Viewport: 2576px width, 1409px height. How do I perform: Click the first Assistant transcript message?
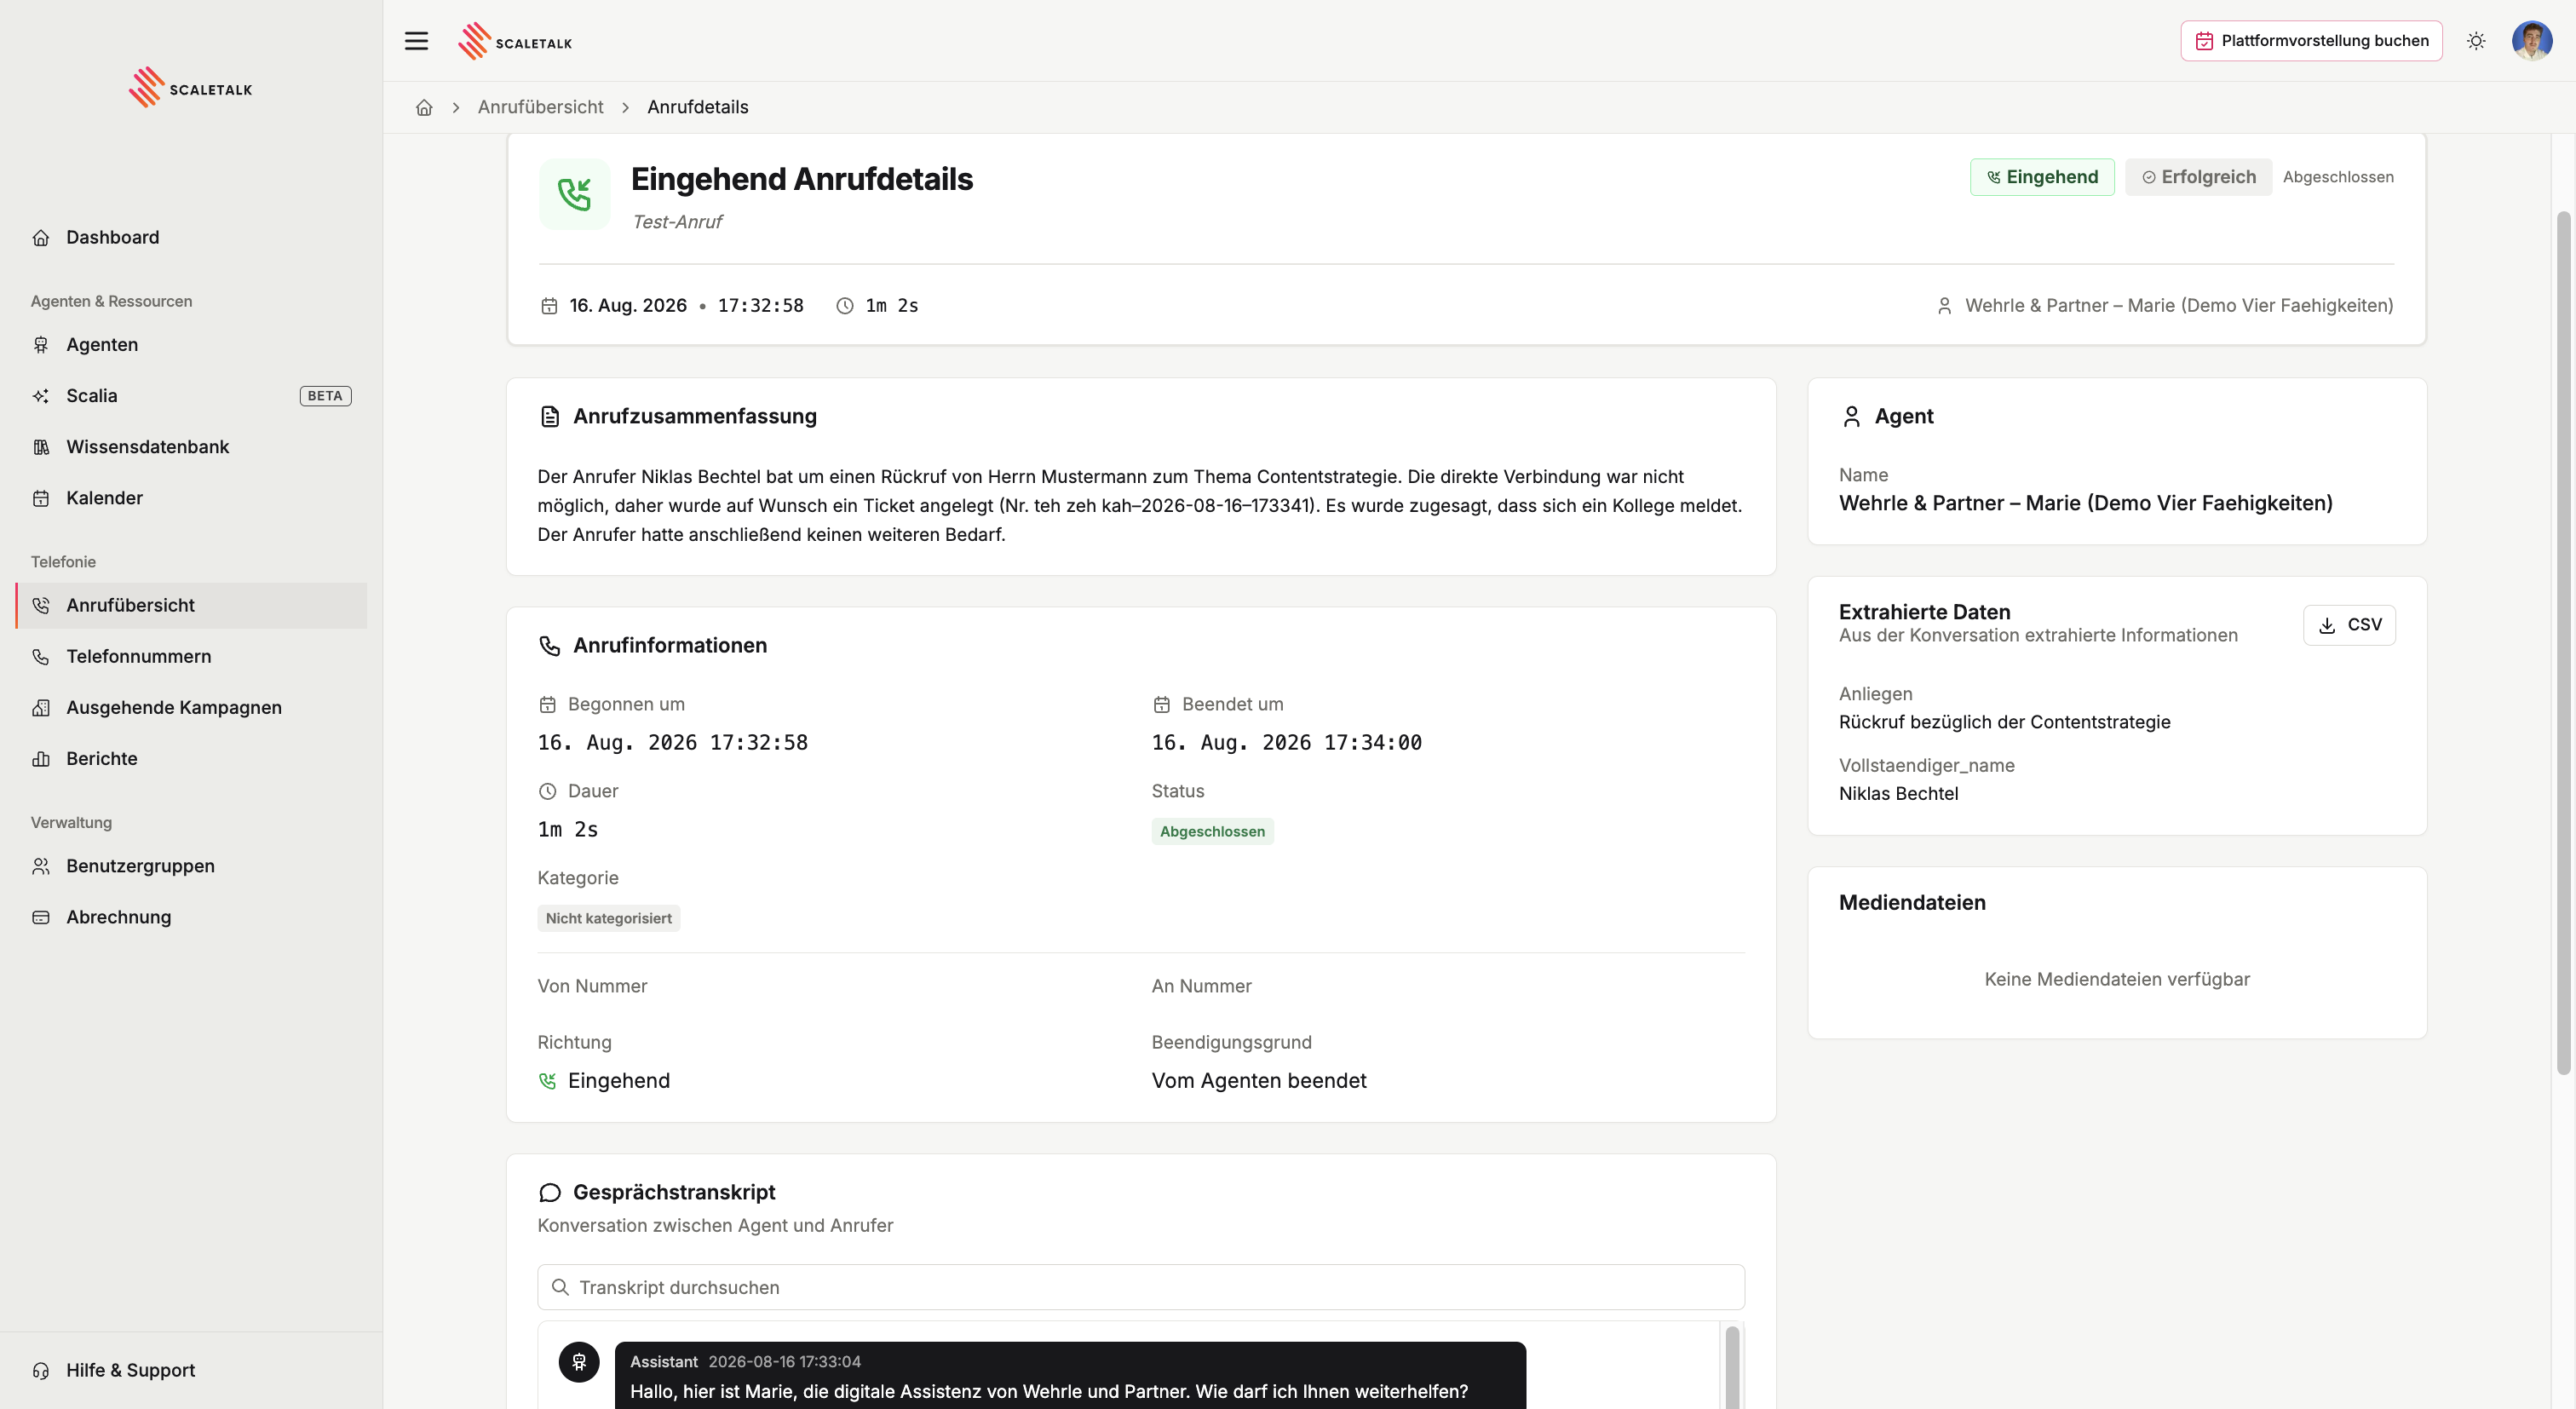point(1069,1376)
